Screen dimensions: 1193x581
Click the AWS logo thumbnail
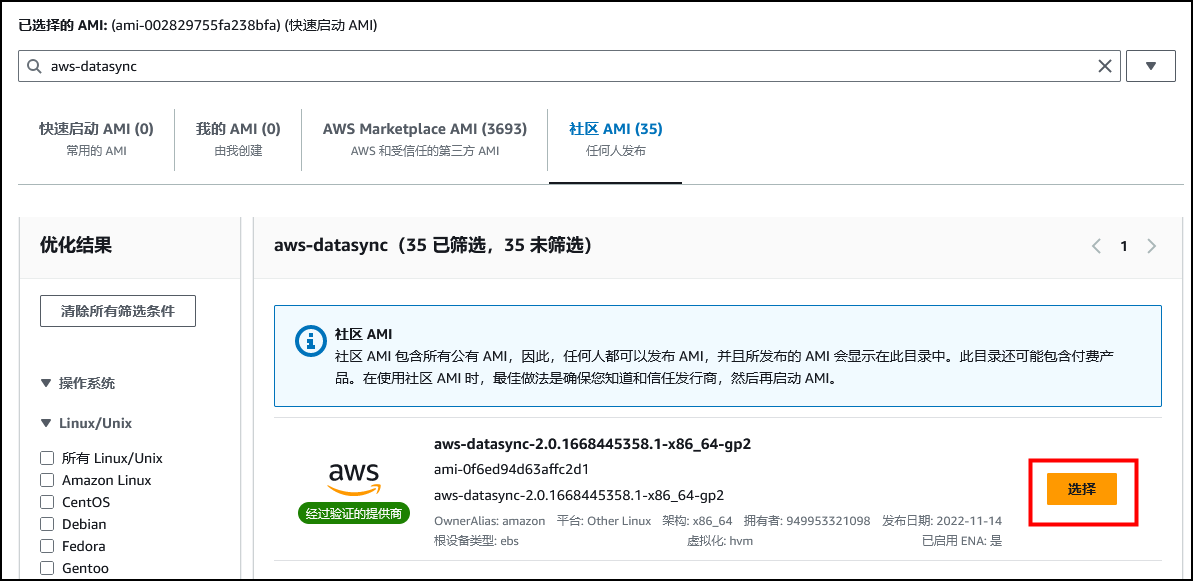tap(354, 479)
